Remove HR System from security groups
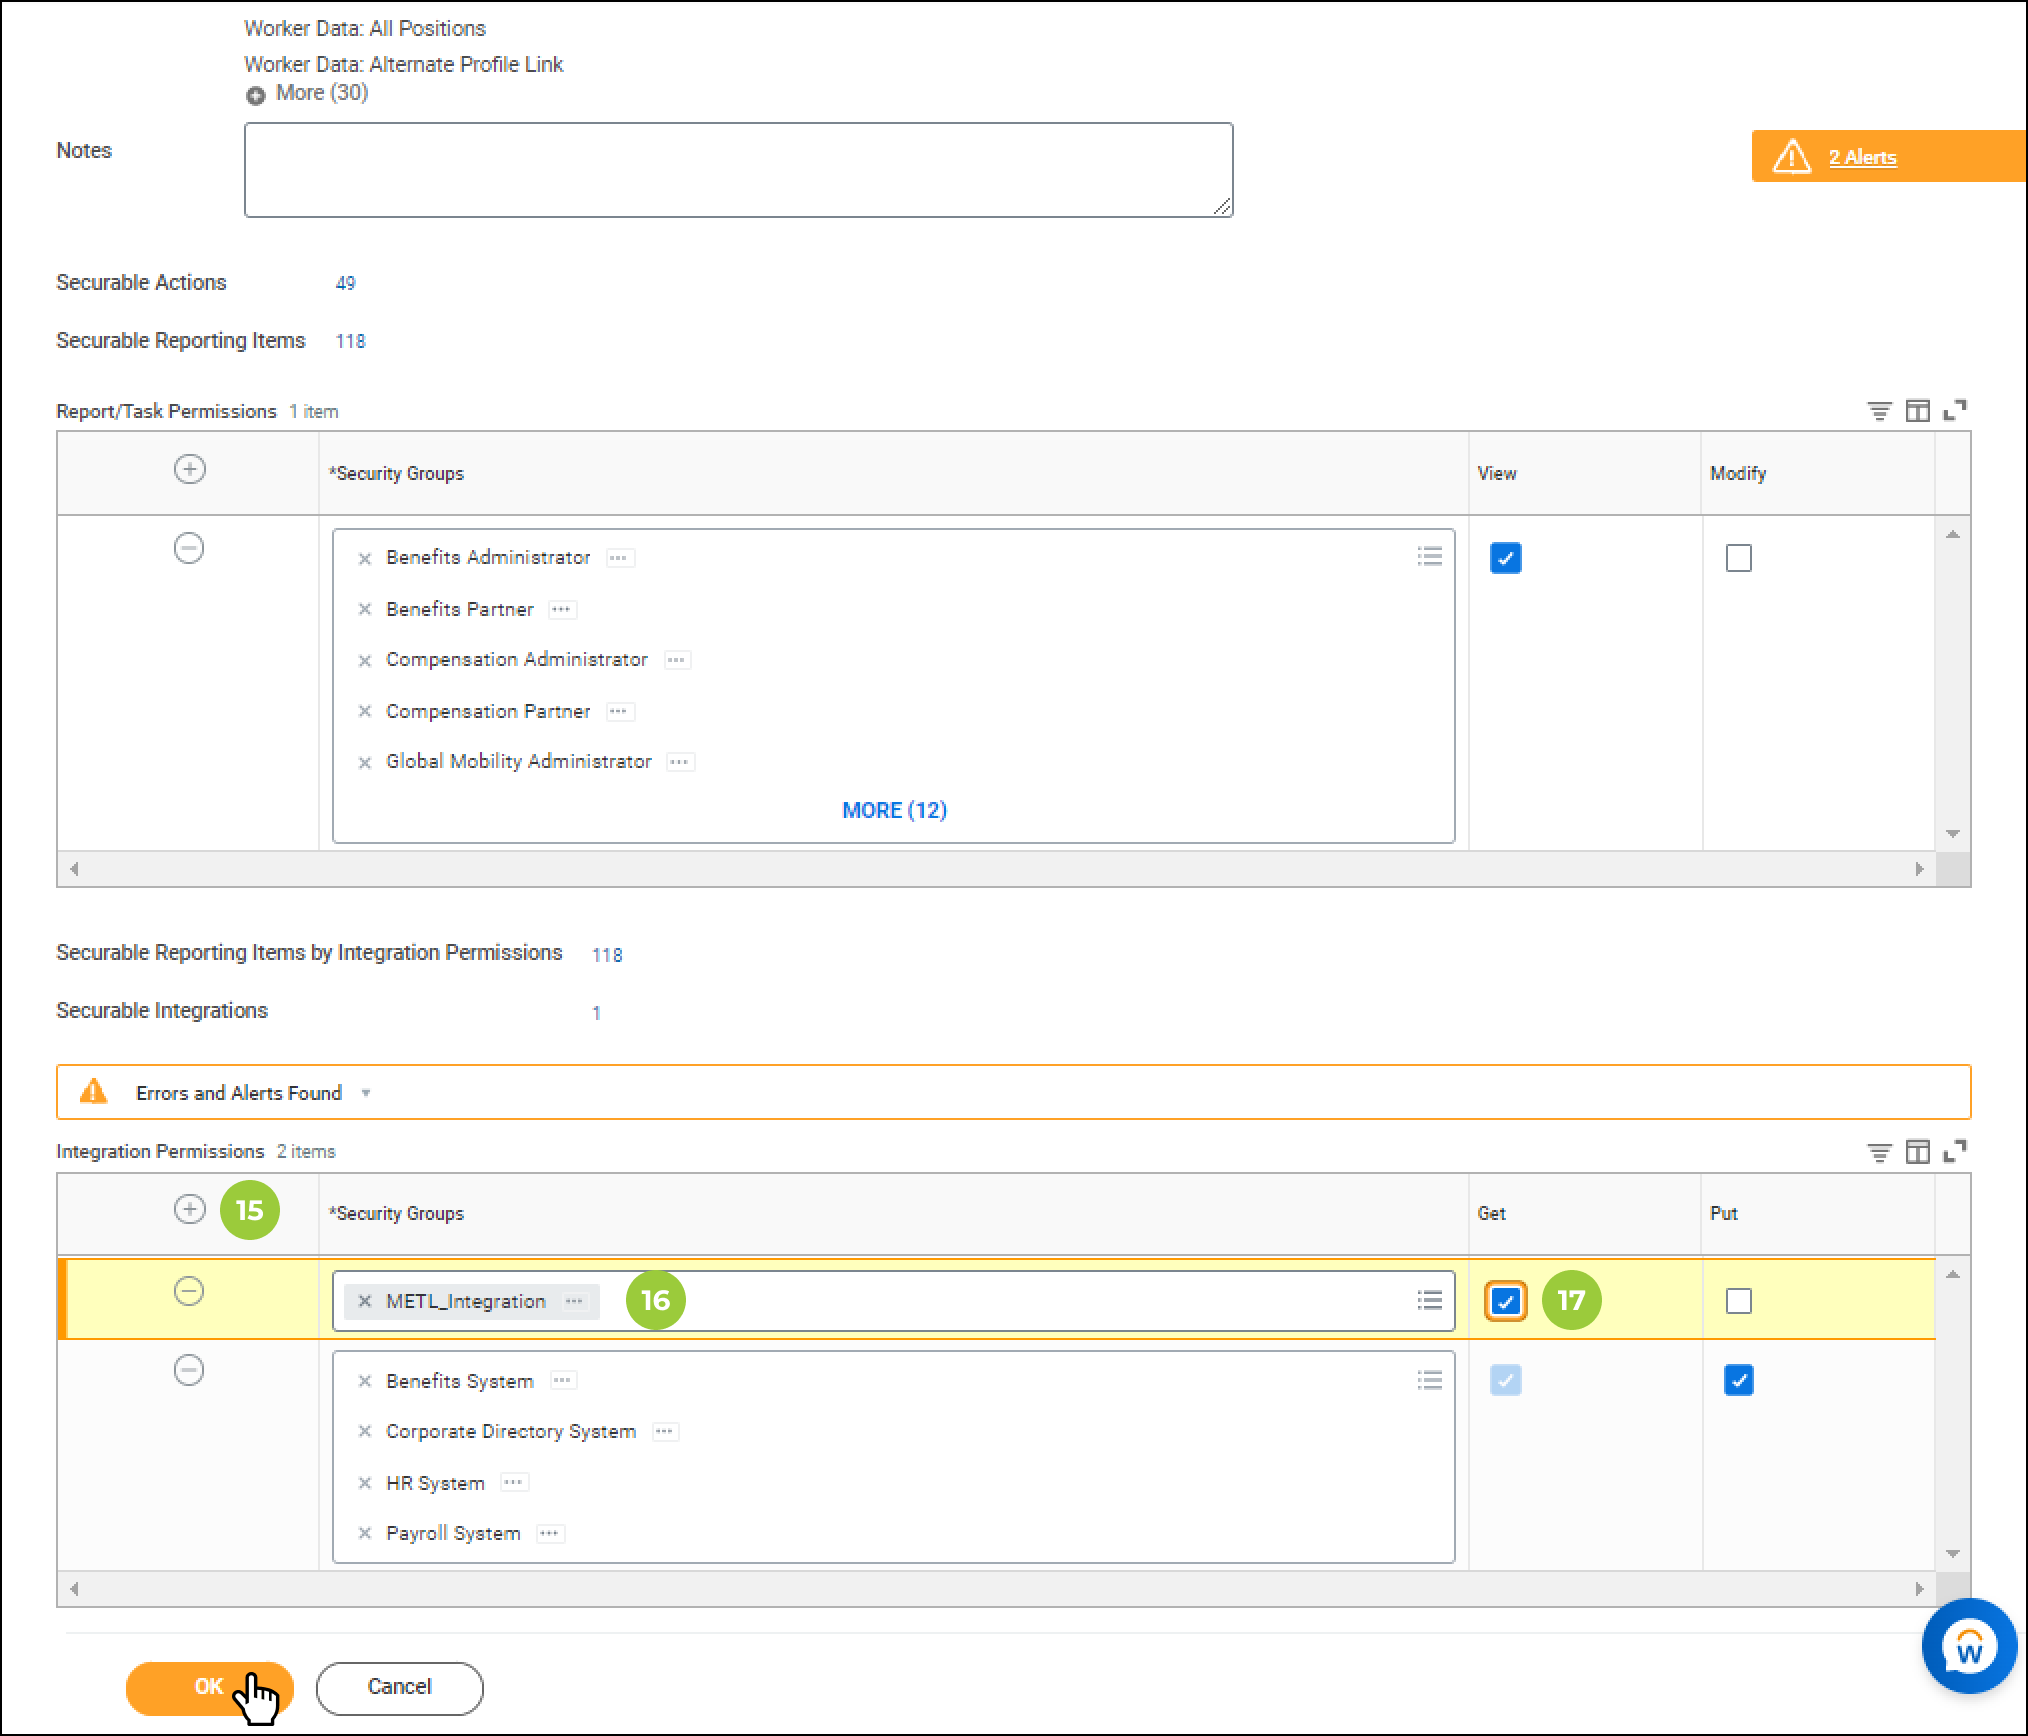 [x=365, y=1483]
